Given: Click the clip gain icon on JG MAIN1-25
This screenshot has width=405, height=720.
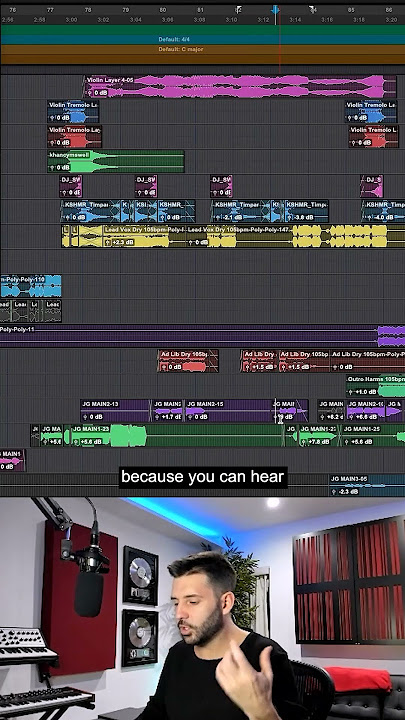Looking at the screenshot, I should point(347,442).
